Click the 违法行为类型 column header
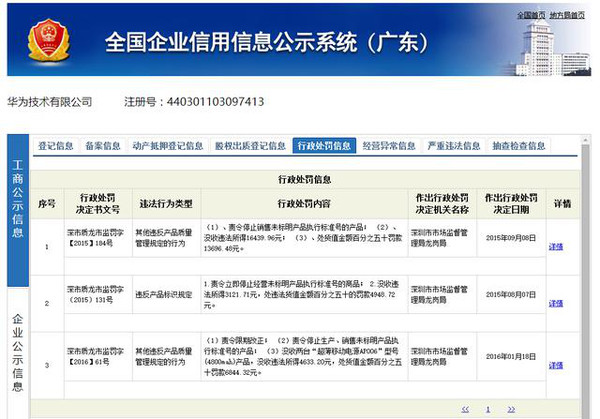This screenshot has height=419, width=600. click(166, 204)
